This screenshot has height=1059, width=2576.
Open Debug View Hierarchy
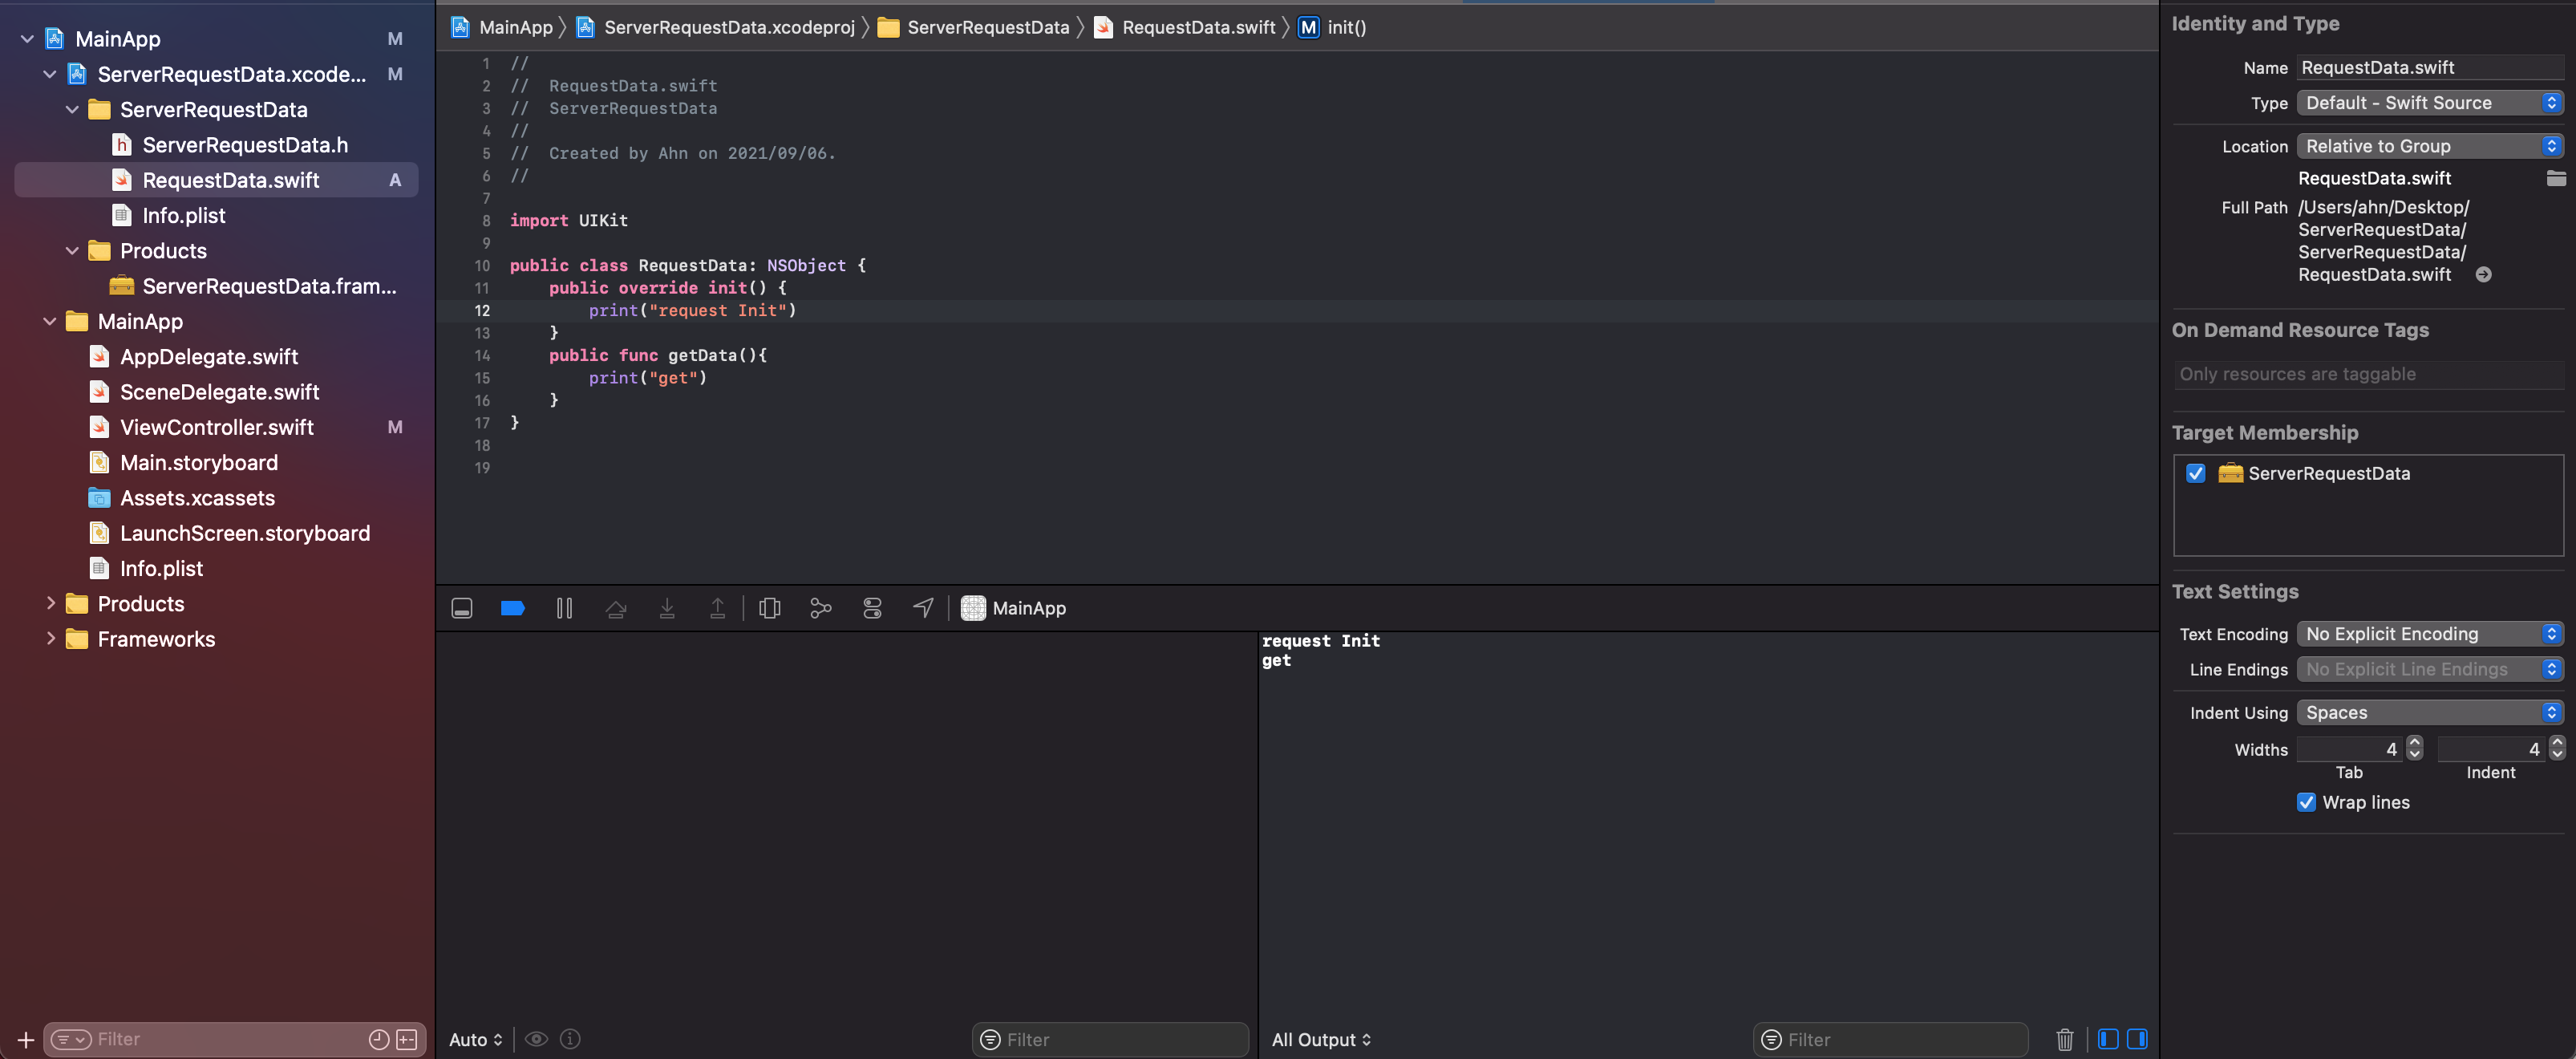coord(769,608)
